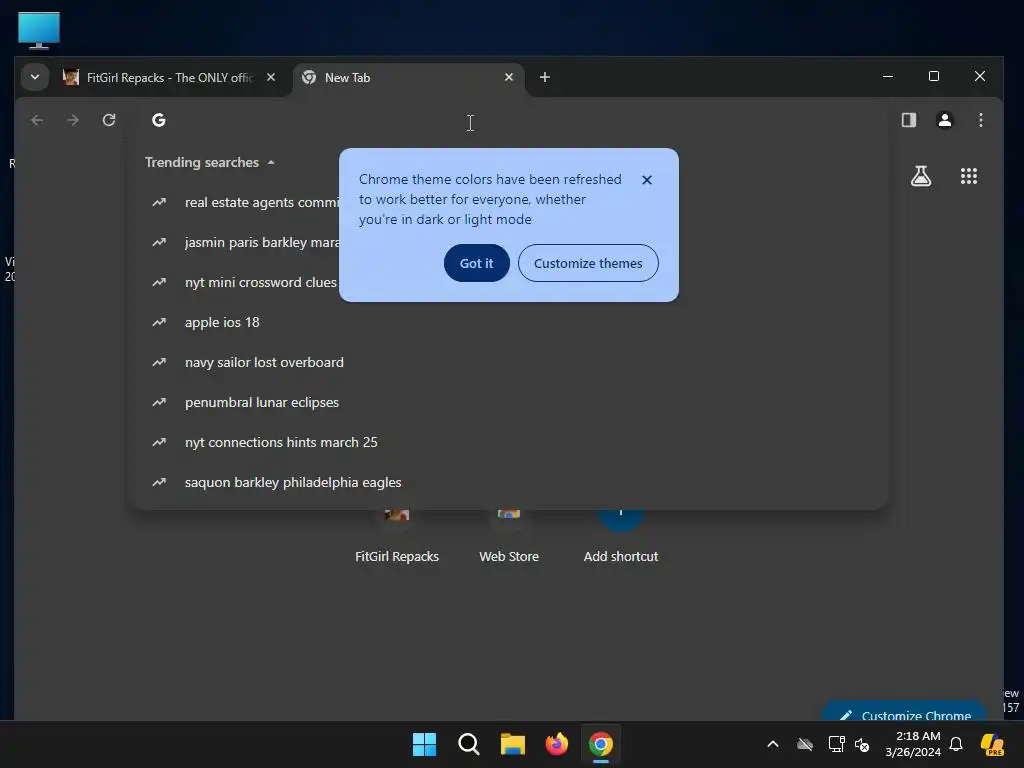Open the profile avatar icon
Image resolution: width=1024 pixels, height=768 pixels.
pos(944,120)
